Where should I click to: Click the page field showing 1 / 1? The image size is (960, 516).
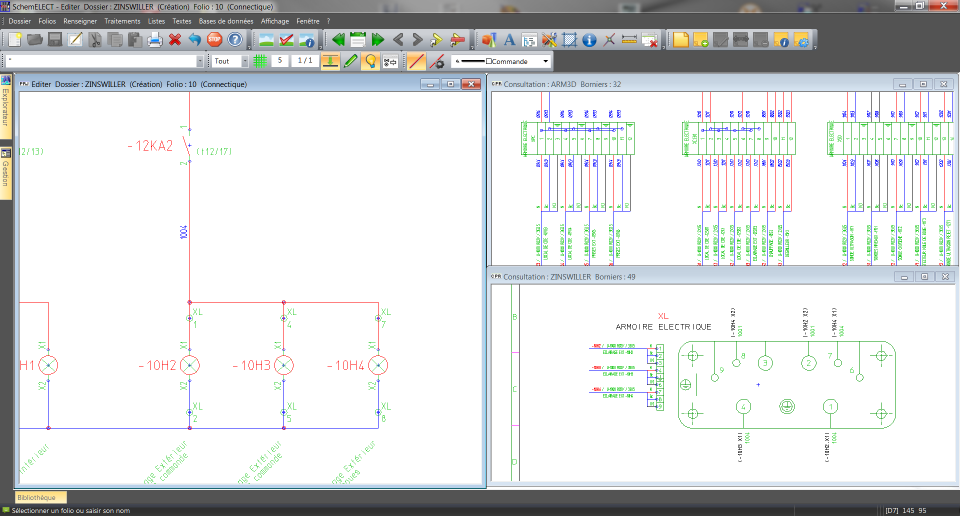coord(305,61)
